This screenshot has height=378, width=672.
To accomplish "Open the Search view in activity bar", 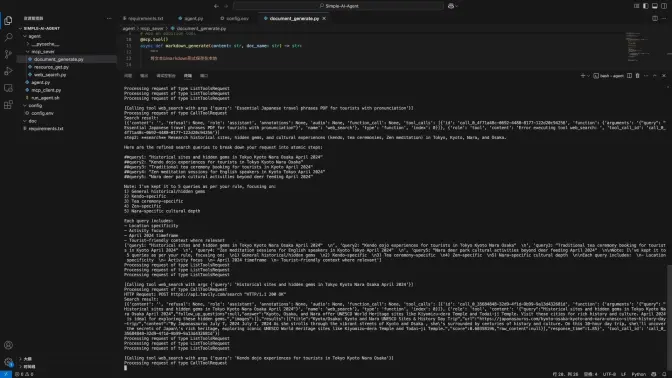I will click(x=8, y=38).
